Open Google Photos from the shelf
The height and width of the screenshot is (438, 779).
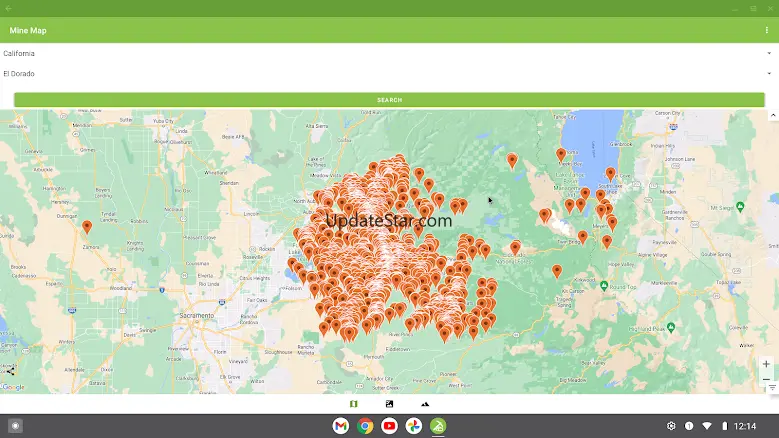point(414,426)
